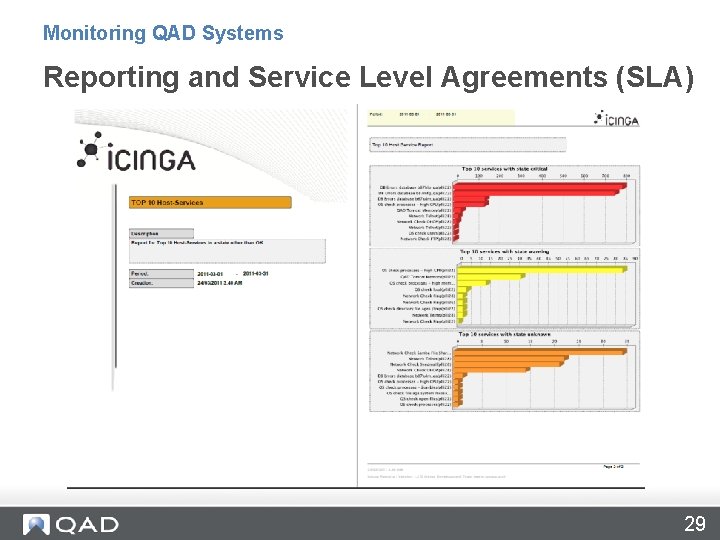Click the 'Top 10 services with state critical' title

tap(504, 169)
